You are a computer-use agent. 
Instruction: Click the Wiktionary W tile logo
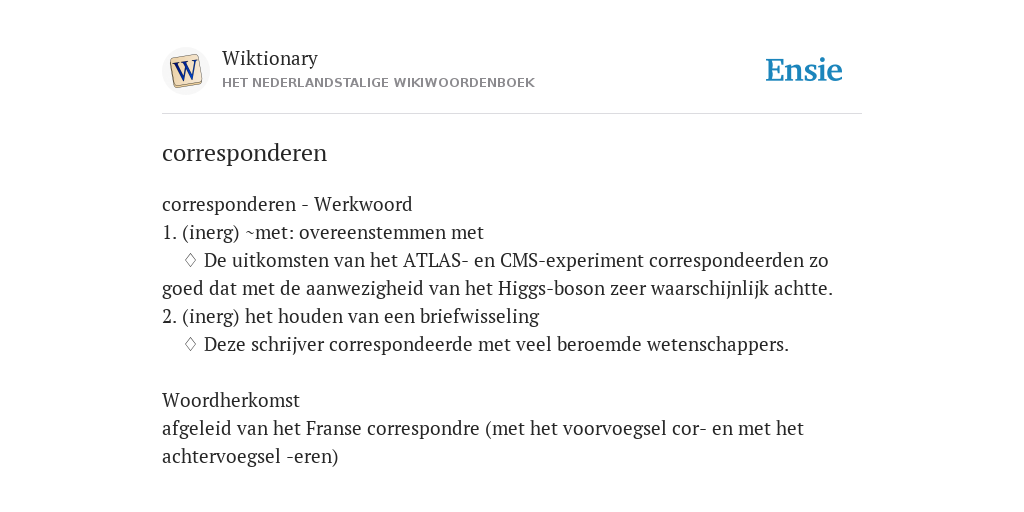(185, 71)
